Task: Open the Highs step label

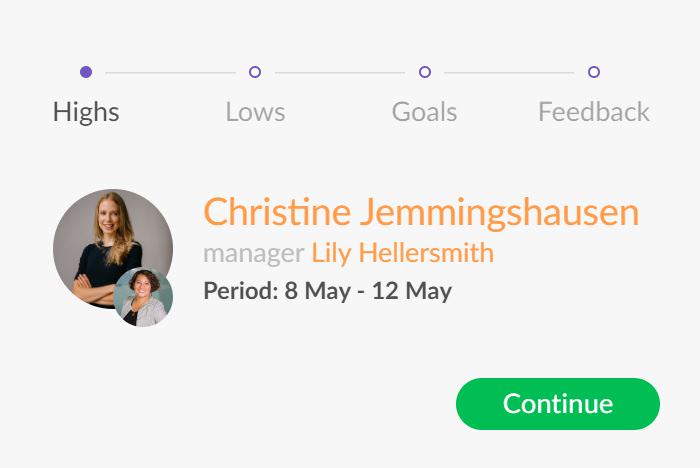Action: click(86, 112)
